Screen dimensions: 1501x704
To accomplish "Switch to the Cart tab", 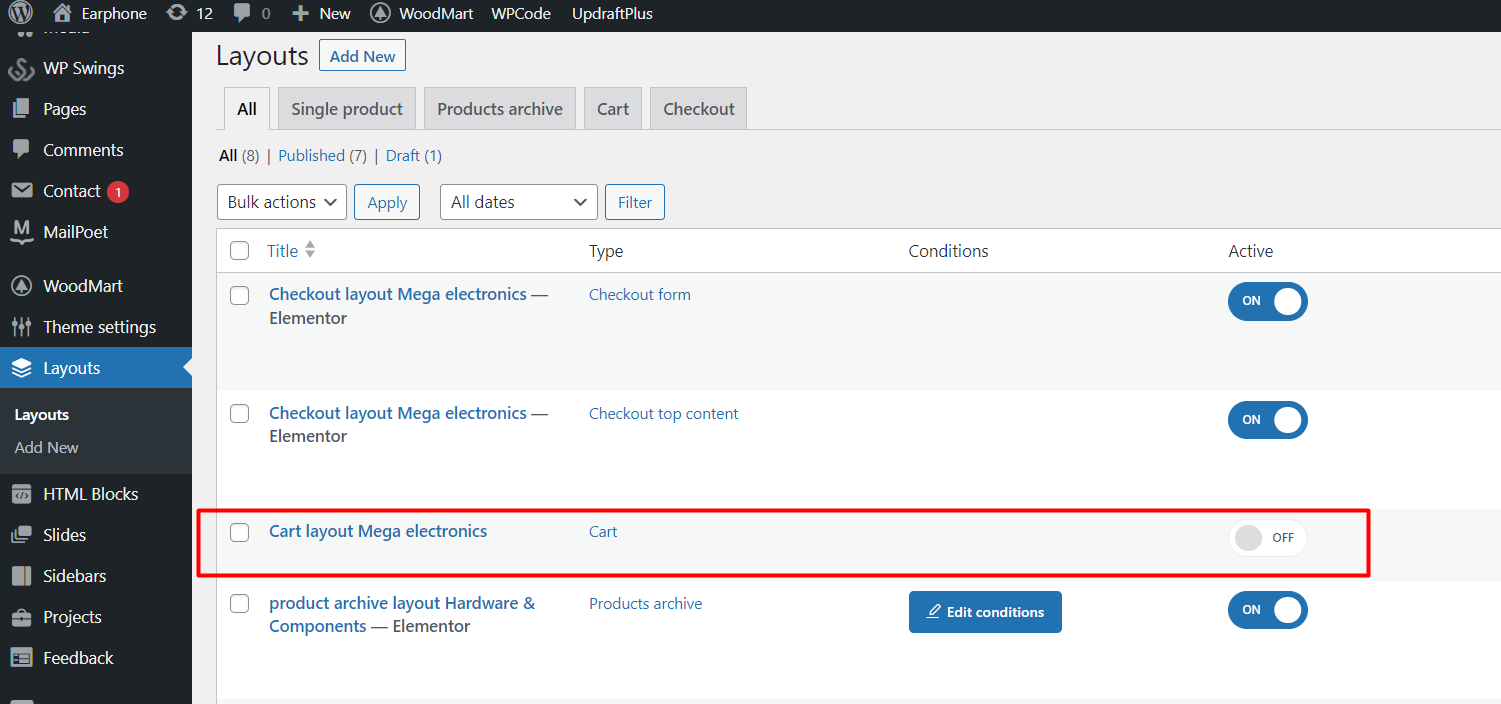I will click(613, 109).
